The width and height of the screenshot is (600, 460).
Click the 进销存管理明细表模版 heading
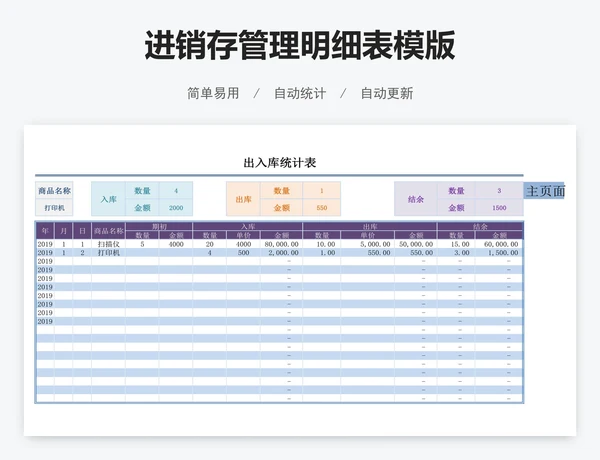point(300,45)
